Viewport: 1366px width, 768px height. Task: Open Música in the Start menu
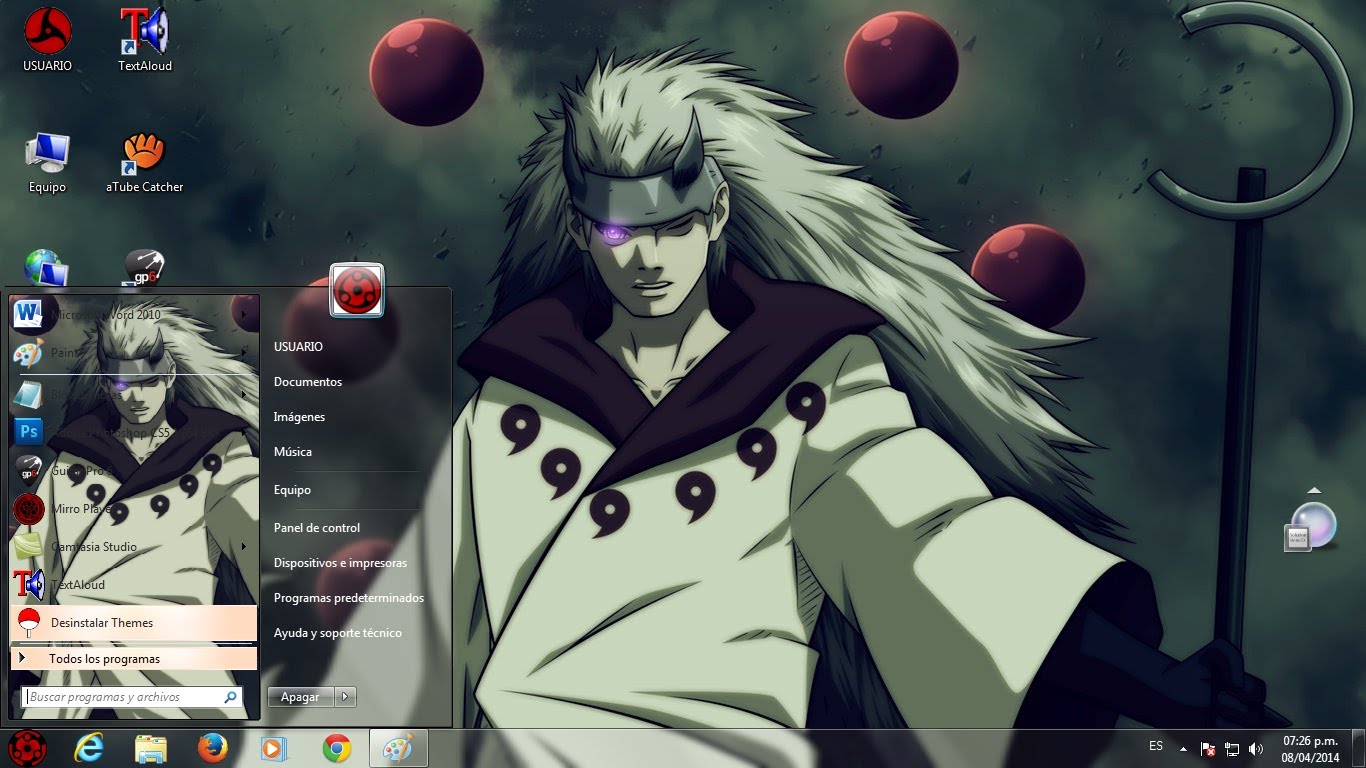[x=293, y=452]
